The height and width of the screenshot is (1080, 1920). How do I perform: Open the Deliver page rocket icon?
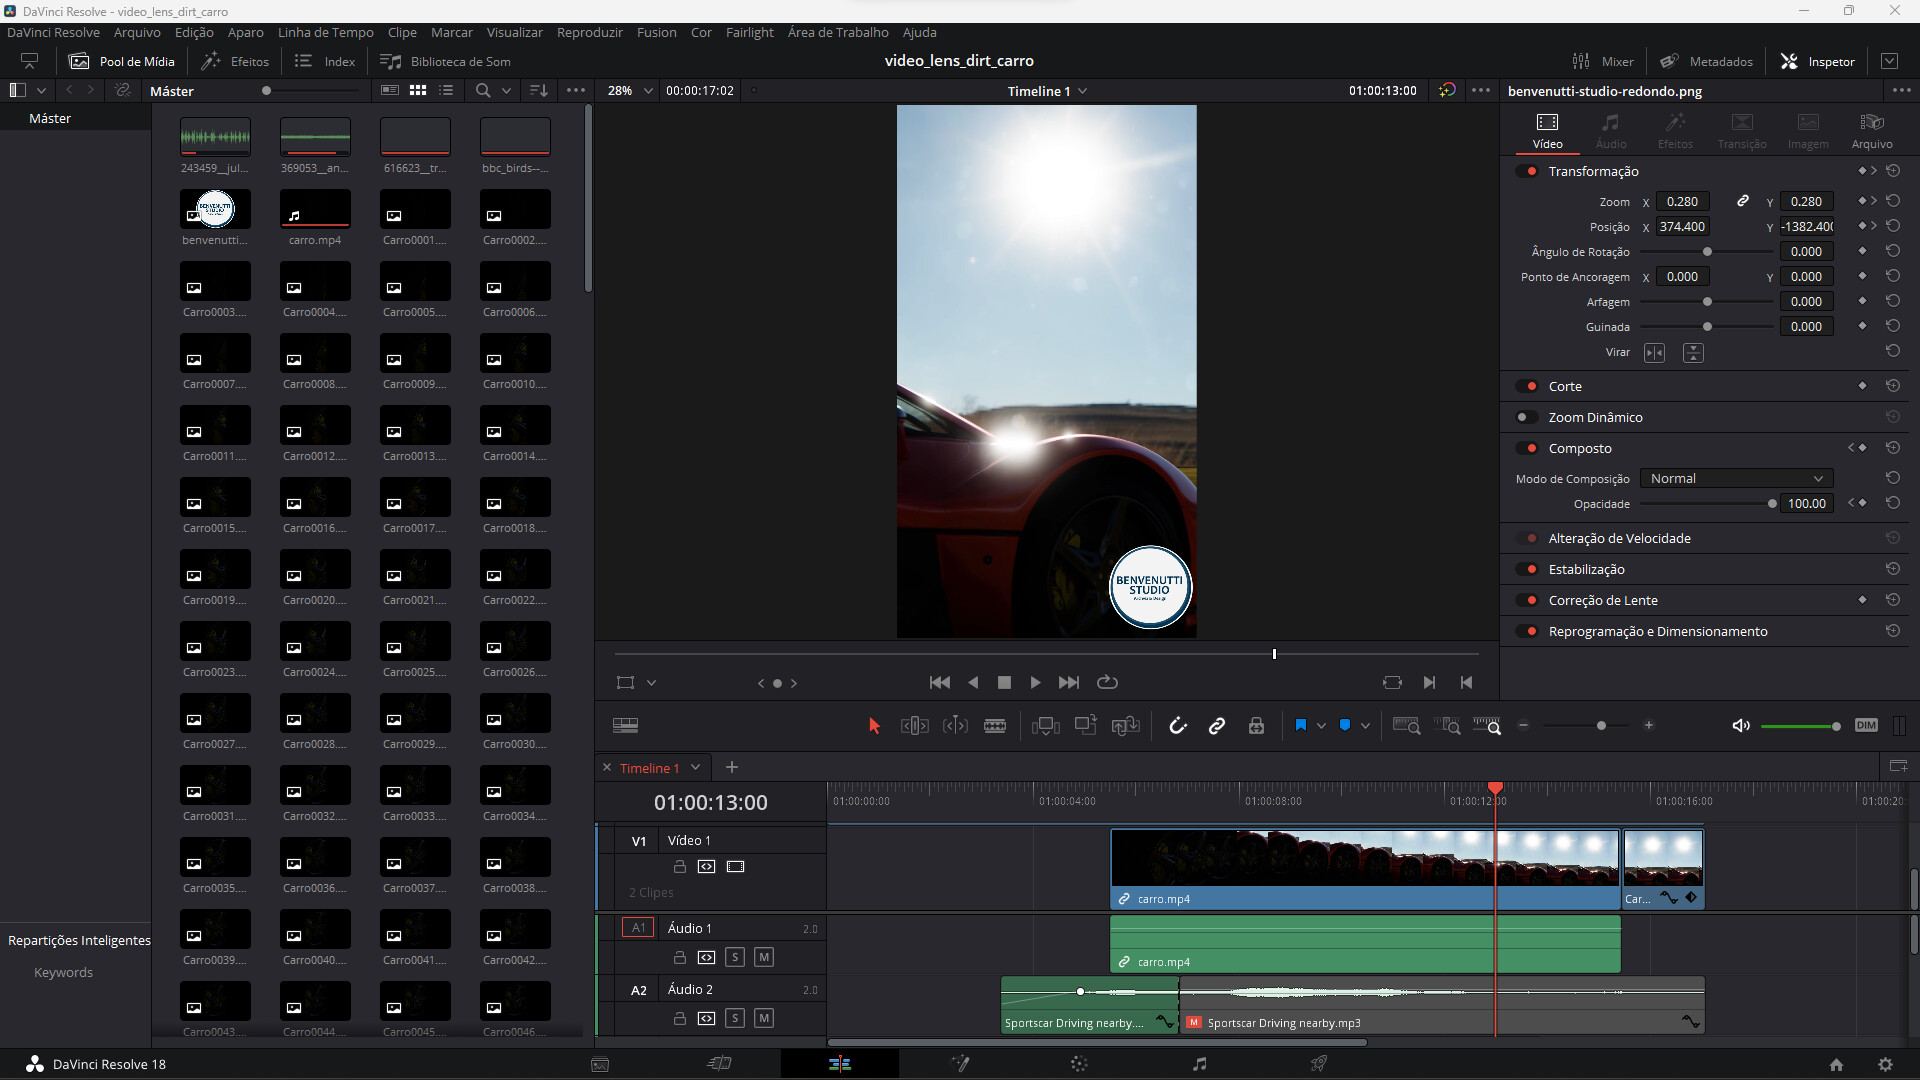point(1319,1063)
